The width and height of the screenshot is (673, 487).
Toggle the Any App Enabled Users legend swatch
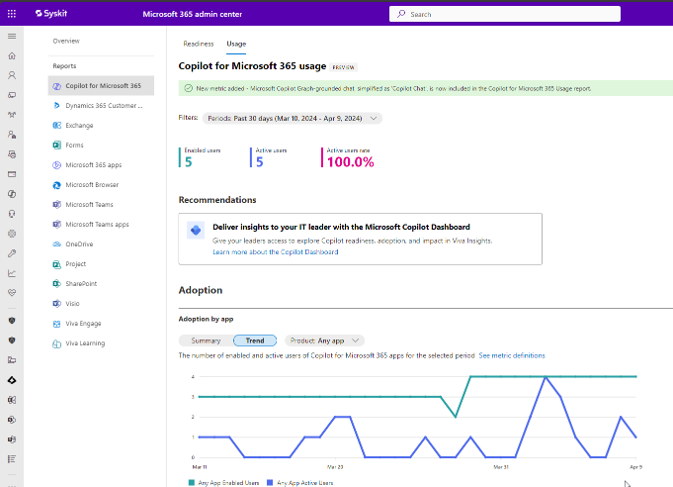[191, 483]
